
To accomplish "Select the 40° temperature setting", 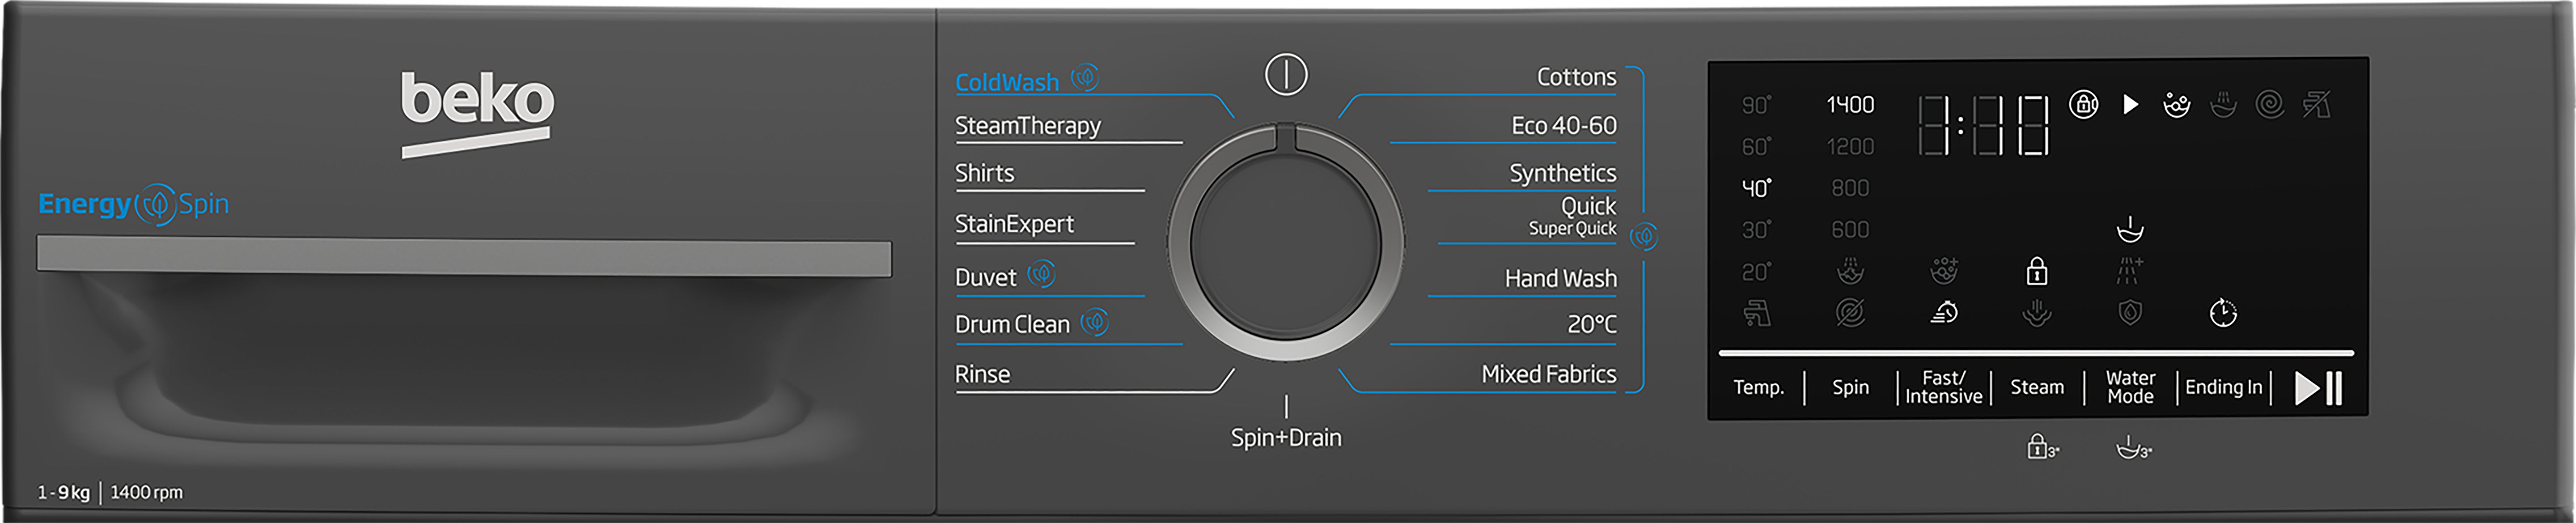I will (x=1756, y=188).
